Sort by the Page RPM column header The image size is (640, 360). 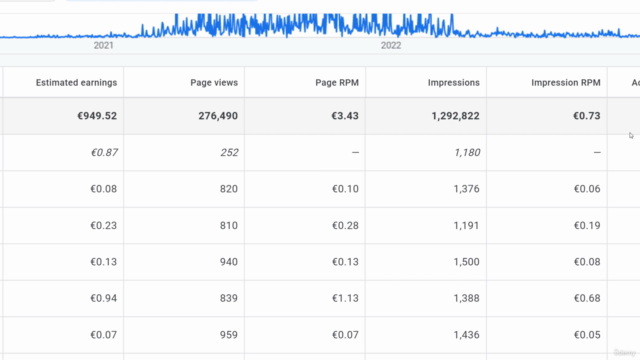[x=337, y=83]
